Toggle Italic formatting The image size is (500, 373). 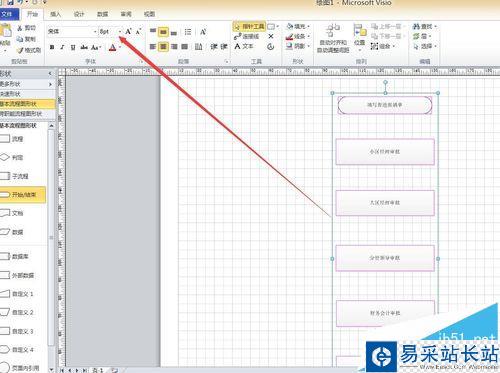[62, 47]
